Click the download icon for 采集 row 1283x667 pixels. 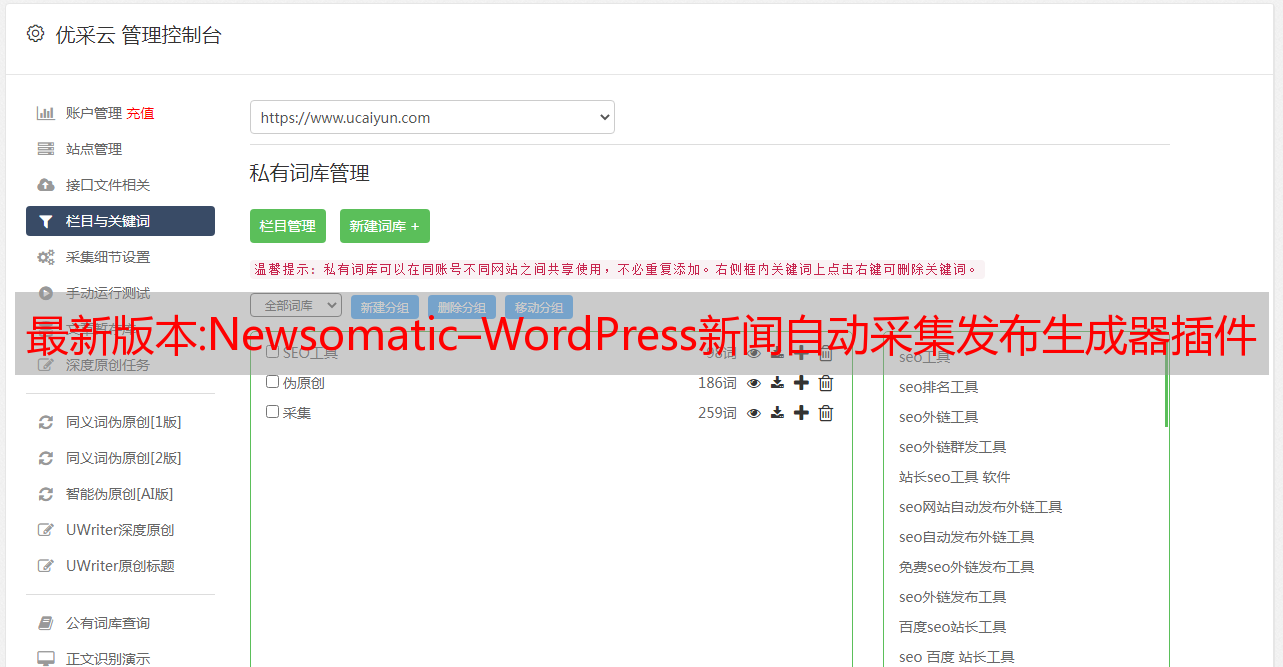[x=777, y=413]
